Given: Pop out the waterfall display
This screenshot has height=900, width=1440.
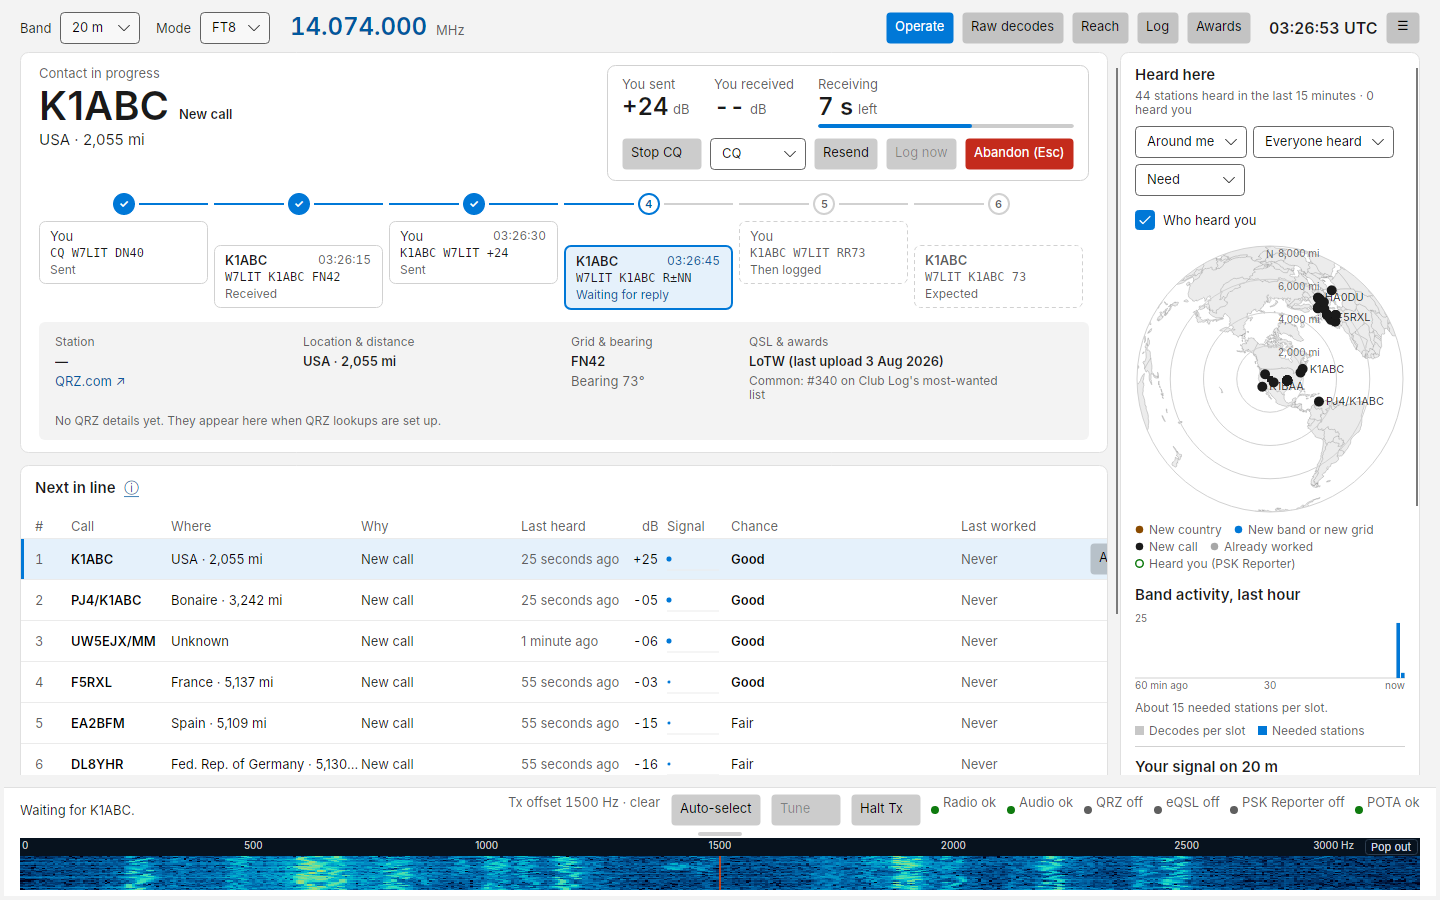Looking at the screenshot, I should point(1391,847).
